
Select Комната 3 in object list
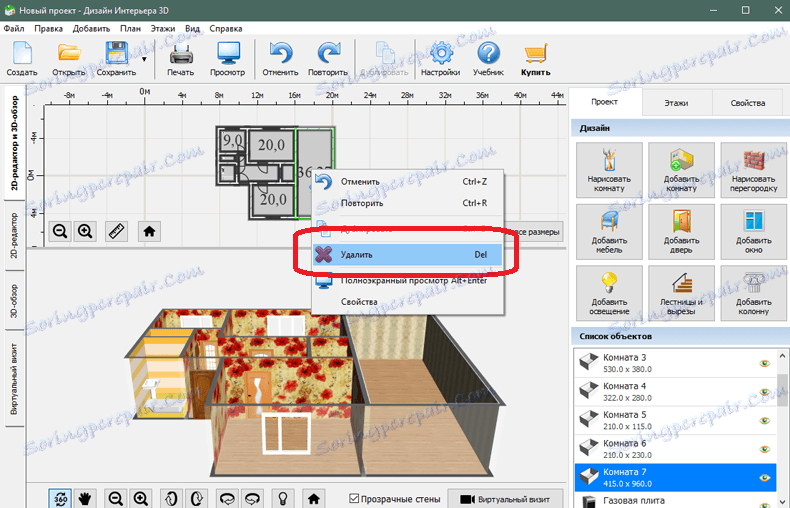click(675, 363)
